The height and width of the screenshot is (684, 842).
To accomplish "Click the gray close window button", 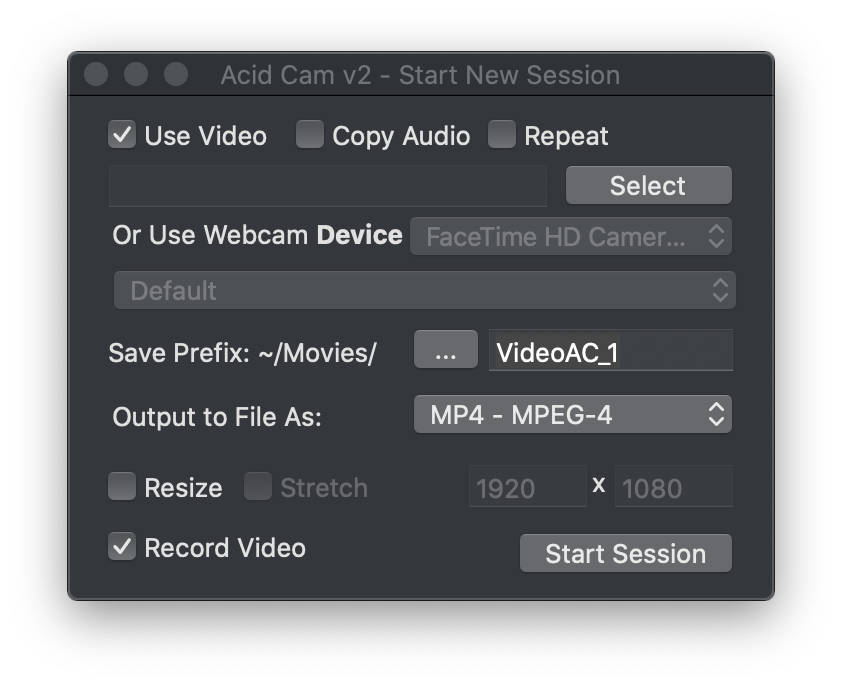I will tap(96, 75).
